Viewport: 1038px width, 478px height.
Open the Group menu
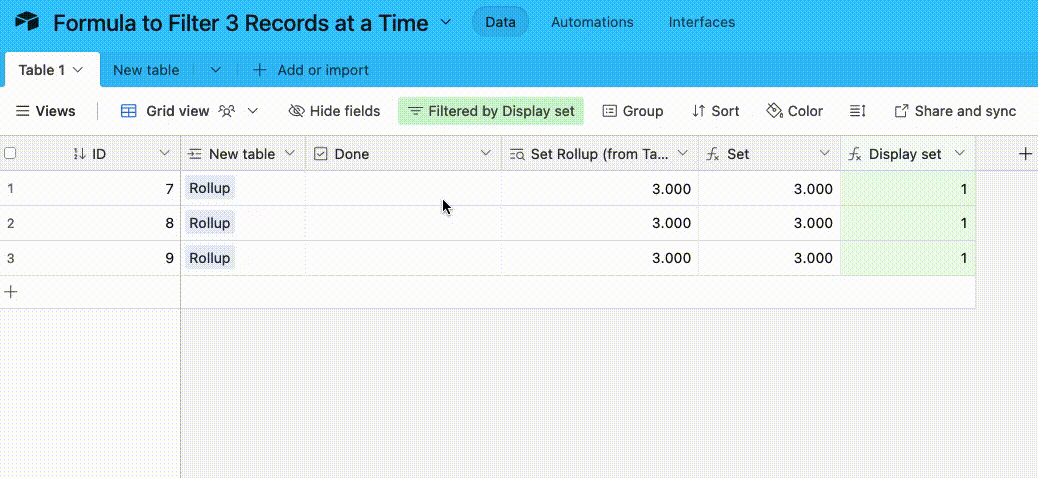coord(633,111)
